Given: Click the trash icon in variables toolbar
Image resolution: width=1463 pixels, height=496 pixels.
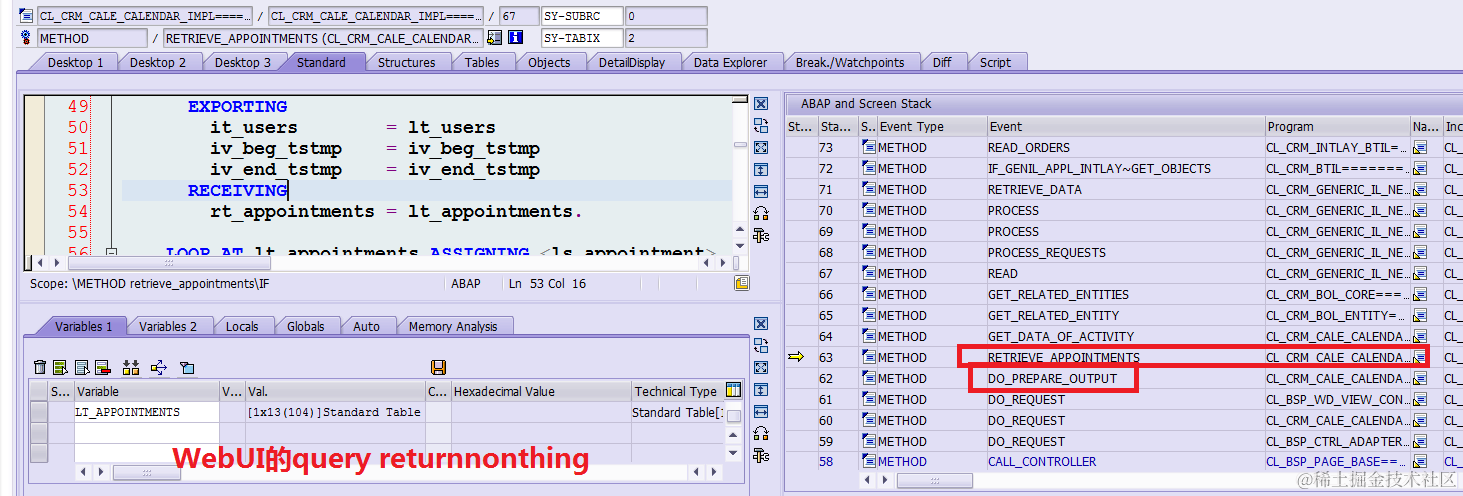Looking at the screenshot, I should point(40,367).
